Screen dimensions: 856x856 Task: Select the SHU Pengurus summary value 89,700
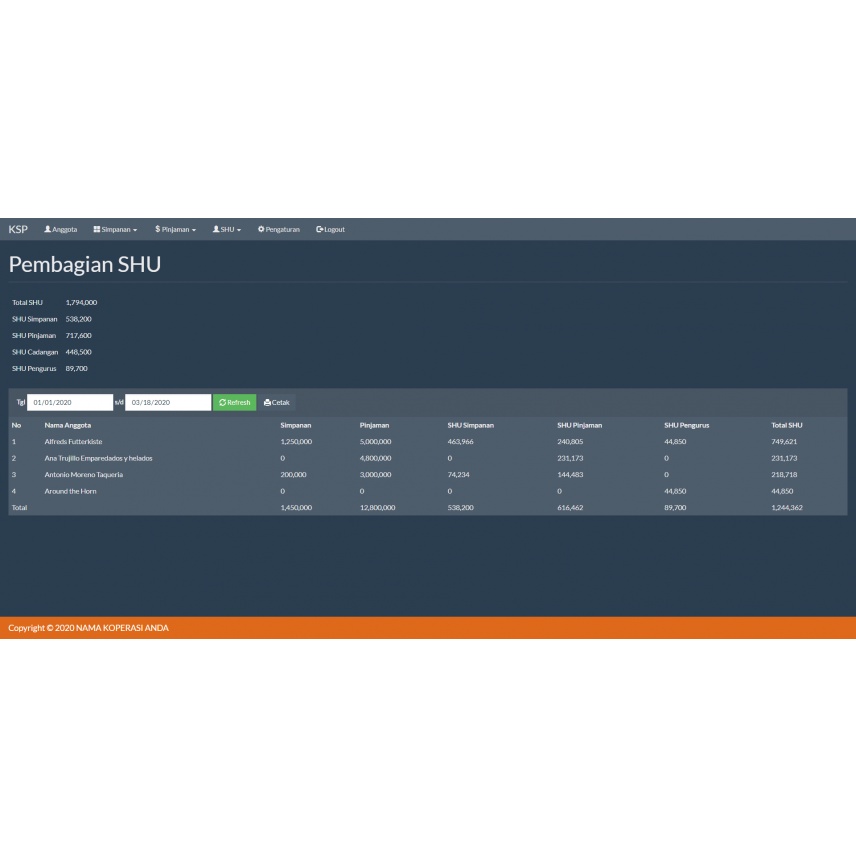[76, 368]
